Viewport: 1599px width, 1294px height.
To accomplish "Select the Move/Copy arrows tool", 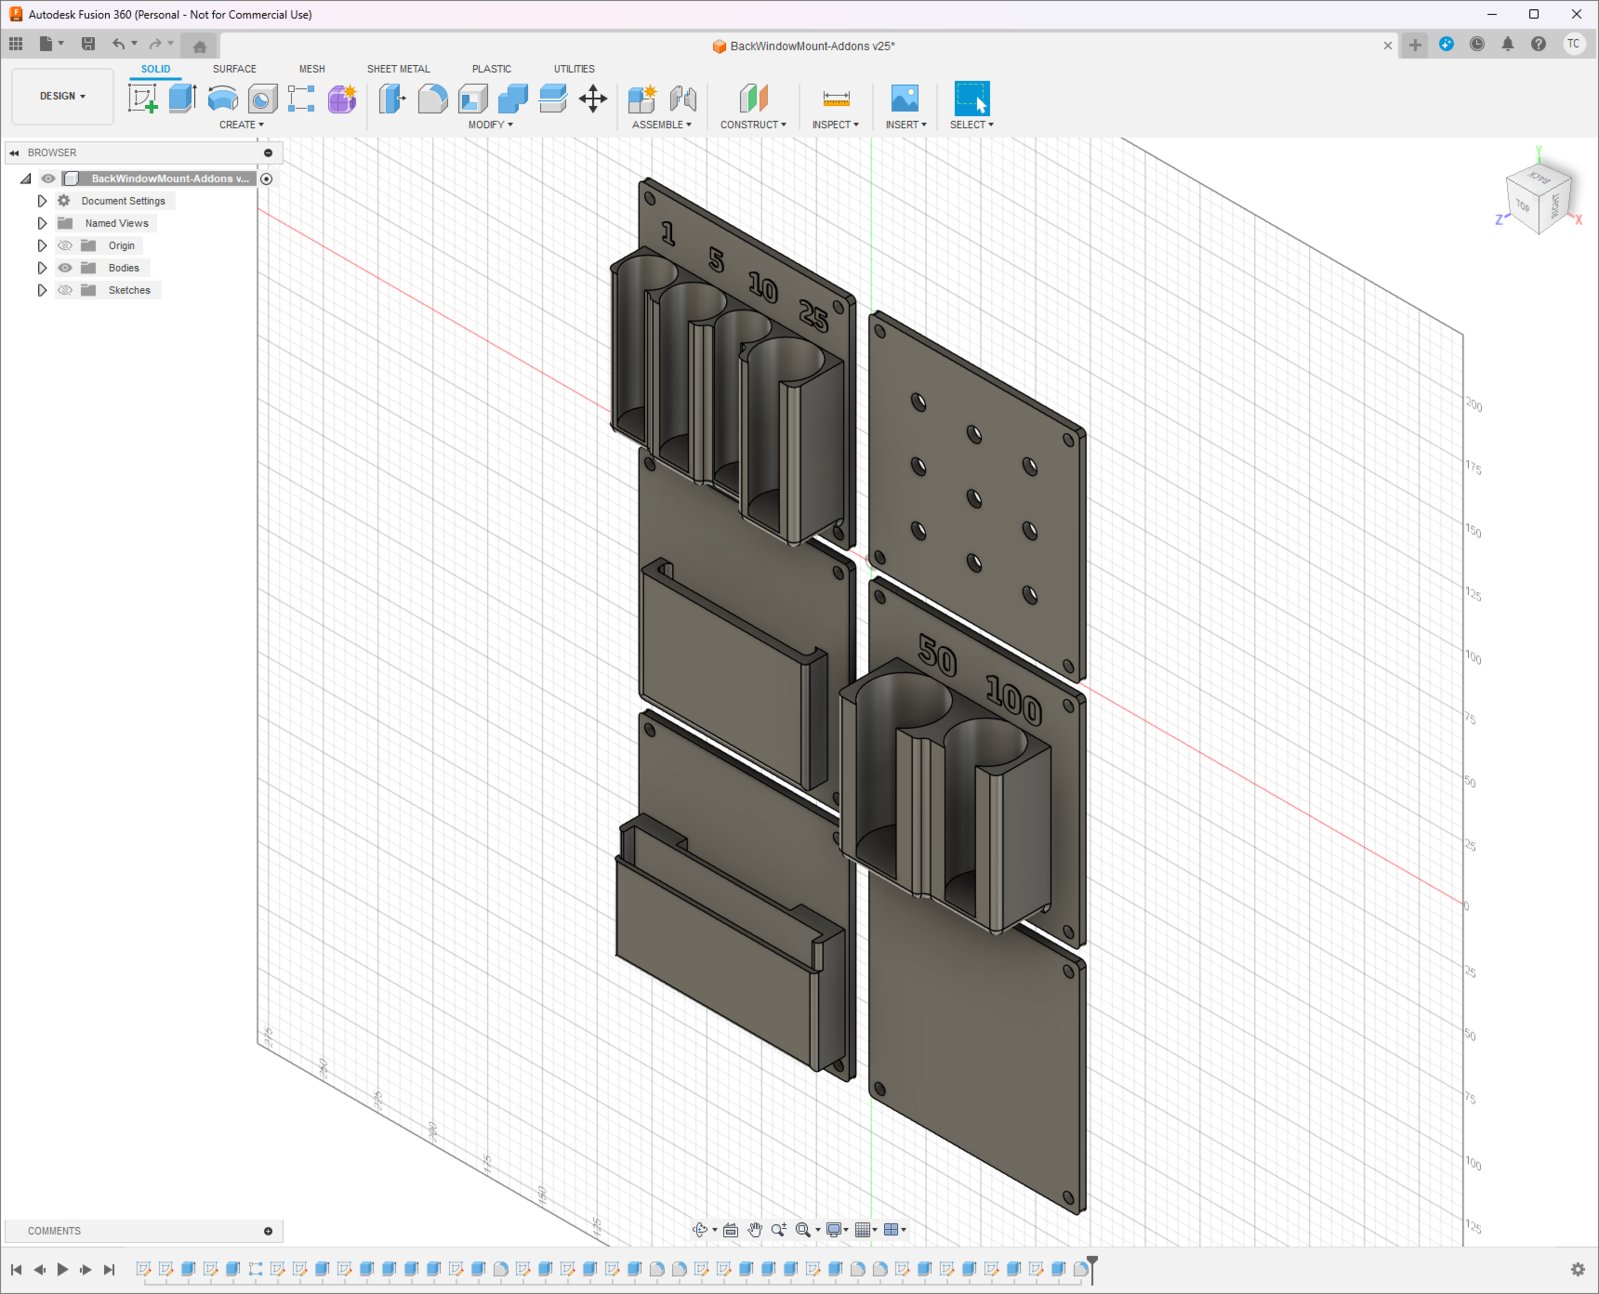I will point(593,98).
